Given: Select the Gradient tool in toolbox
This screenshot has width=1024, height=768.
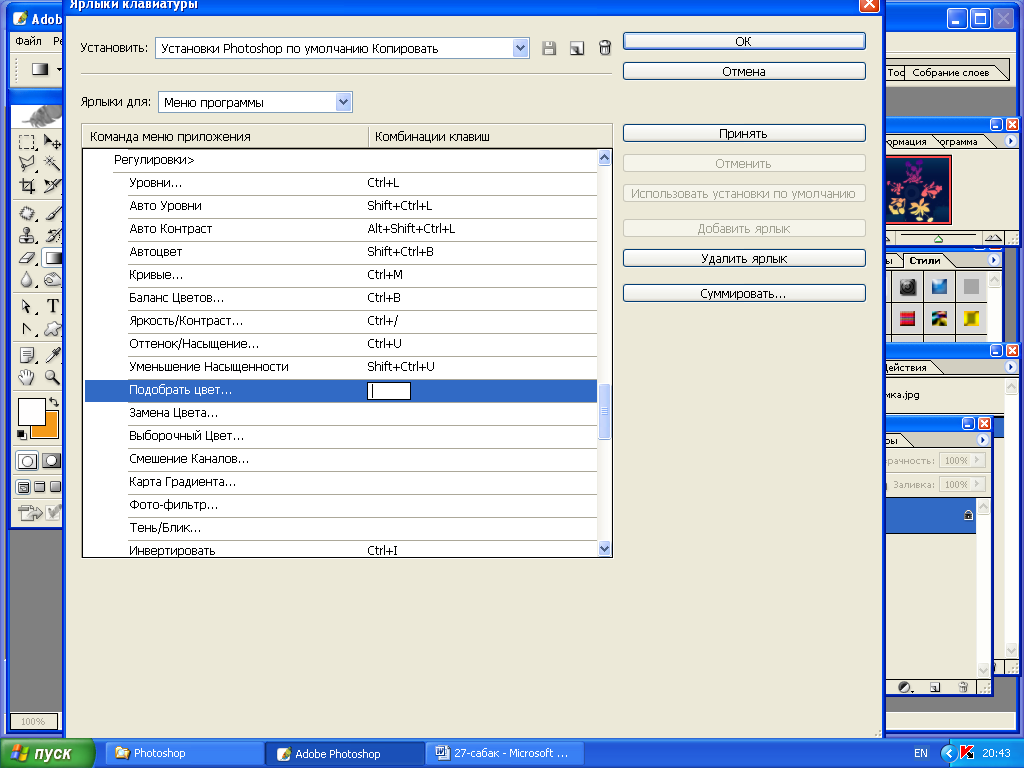Looking at the screenshot, I should point(52,258).
